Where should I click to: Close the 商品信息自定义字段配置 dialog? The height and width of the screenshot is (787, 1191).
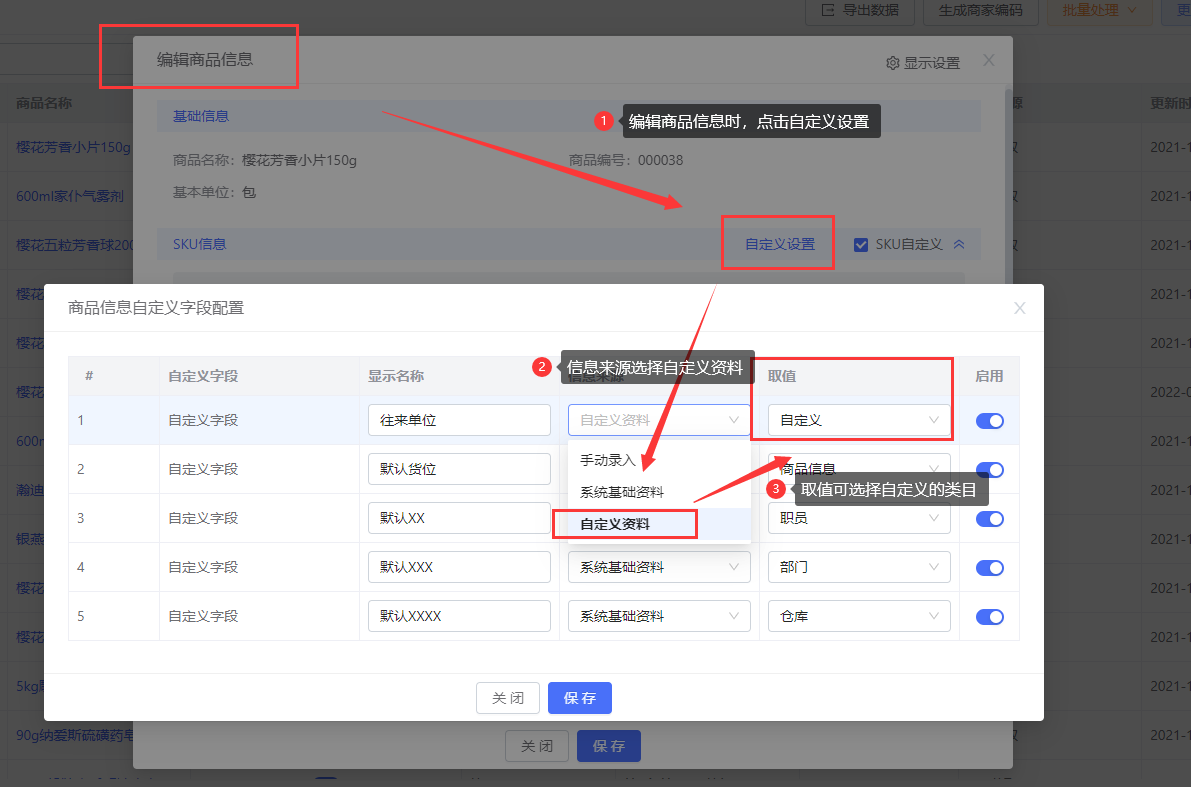[x=1019, y=308]
